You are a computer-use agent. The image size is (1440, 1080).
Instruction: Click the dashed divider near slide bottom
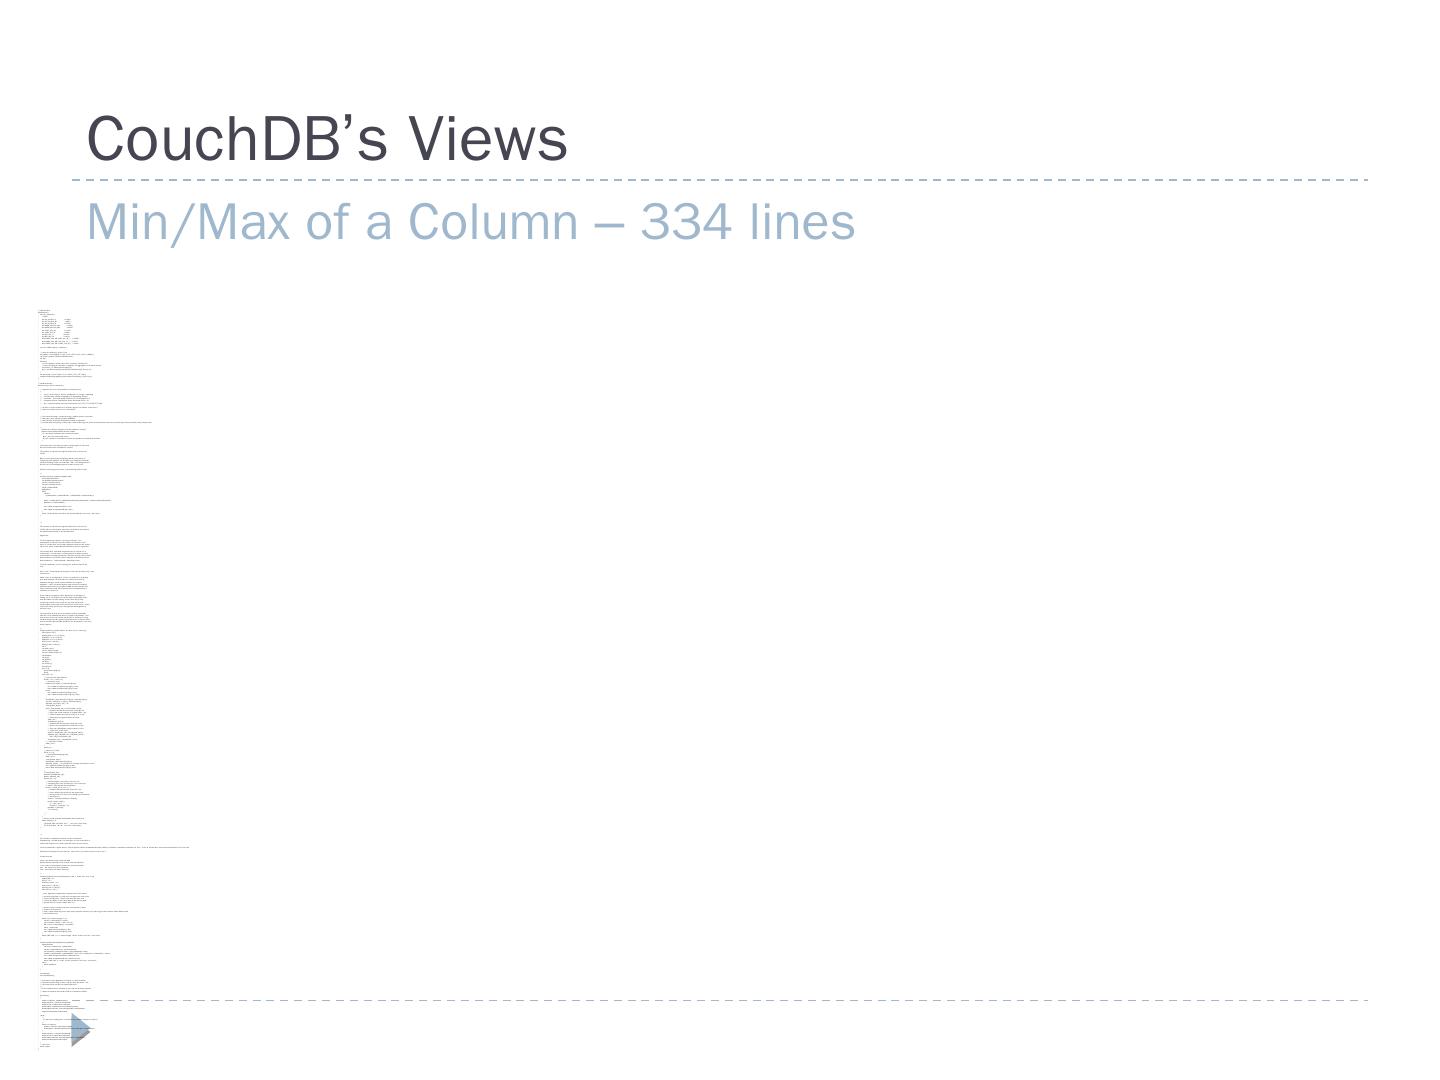click(720, 1000)
